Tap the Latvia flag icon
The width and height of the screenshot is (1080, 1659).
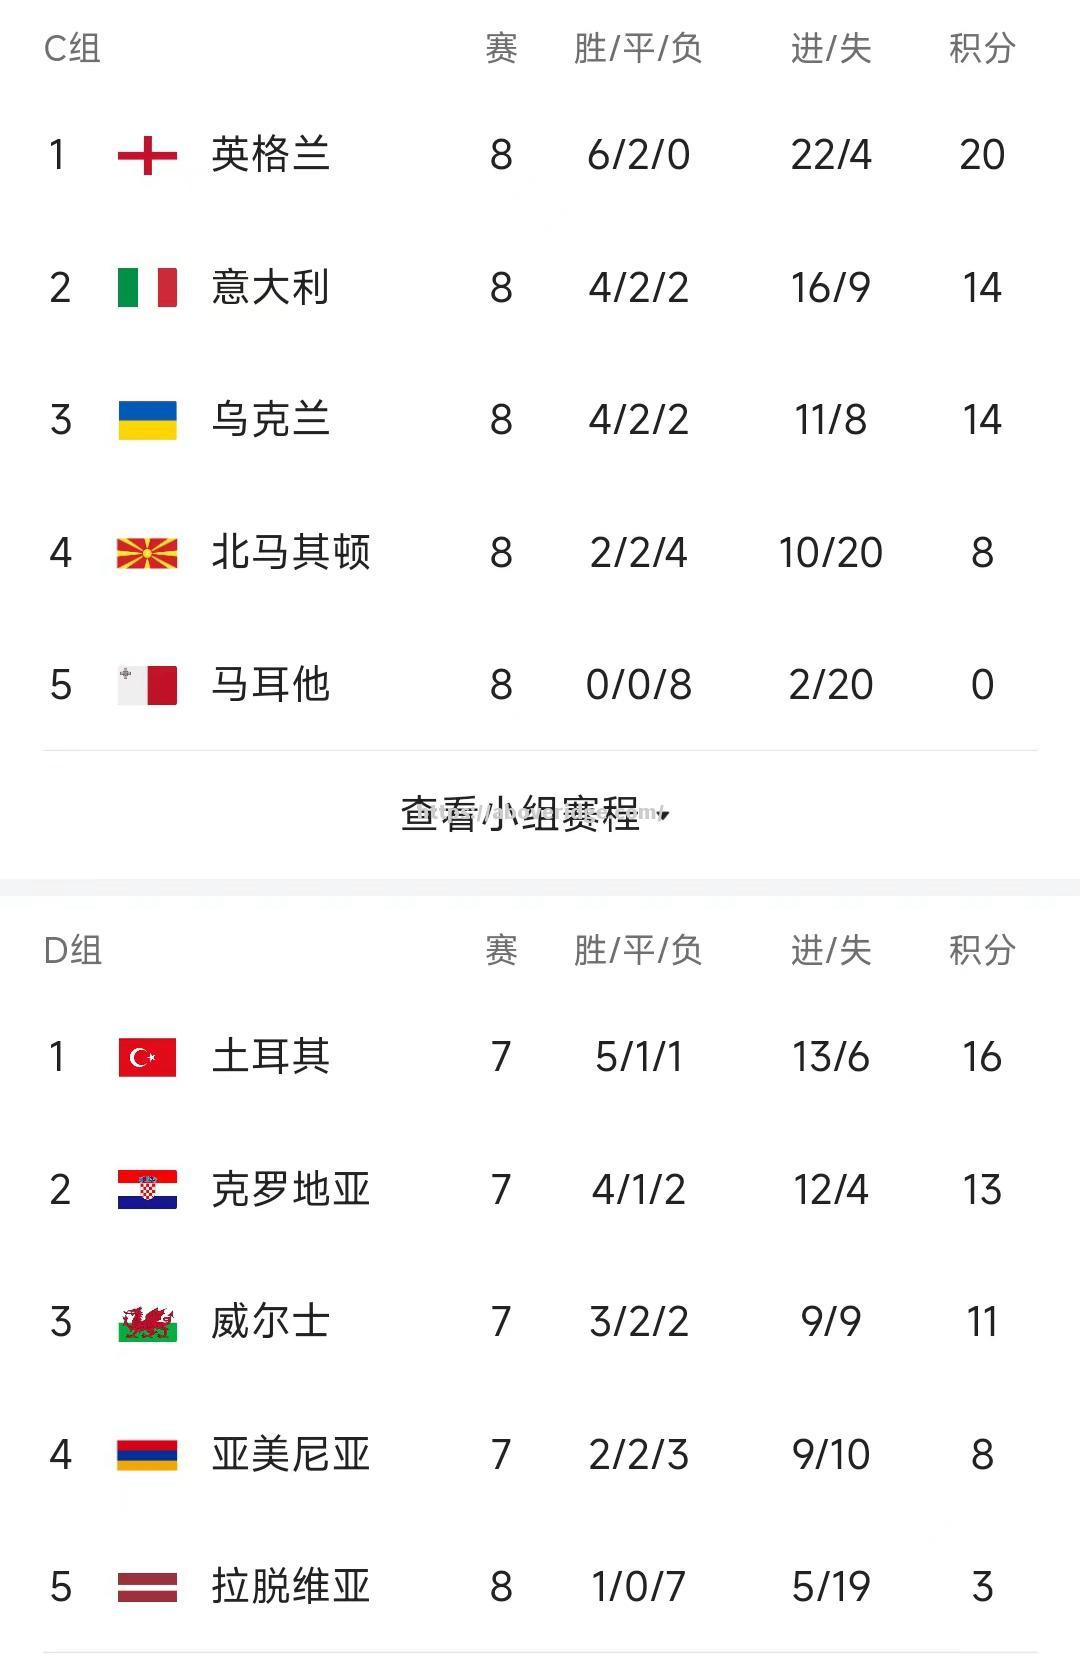[147, 1587]
